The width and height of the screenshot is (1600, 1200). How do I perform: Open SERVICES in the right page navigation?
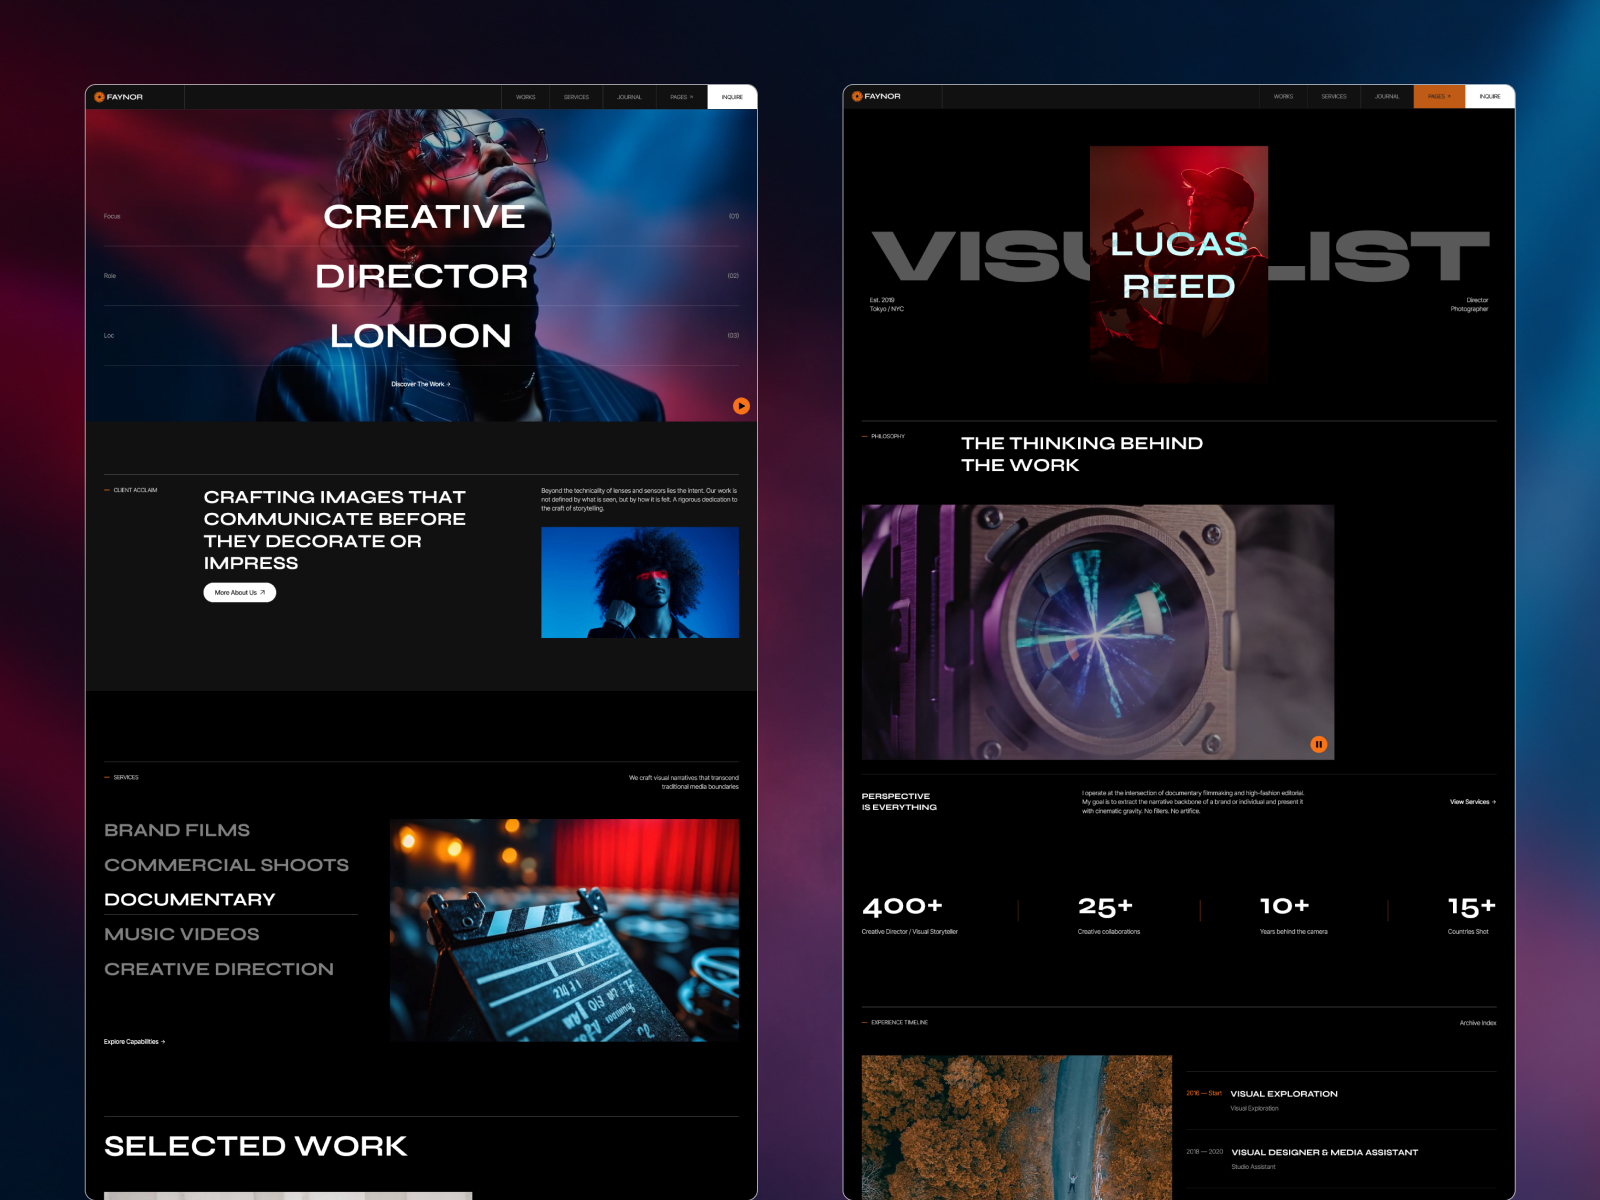pyautogui.click(x=1334, y=96)
